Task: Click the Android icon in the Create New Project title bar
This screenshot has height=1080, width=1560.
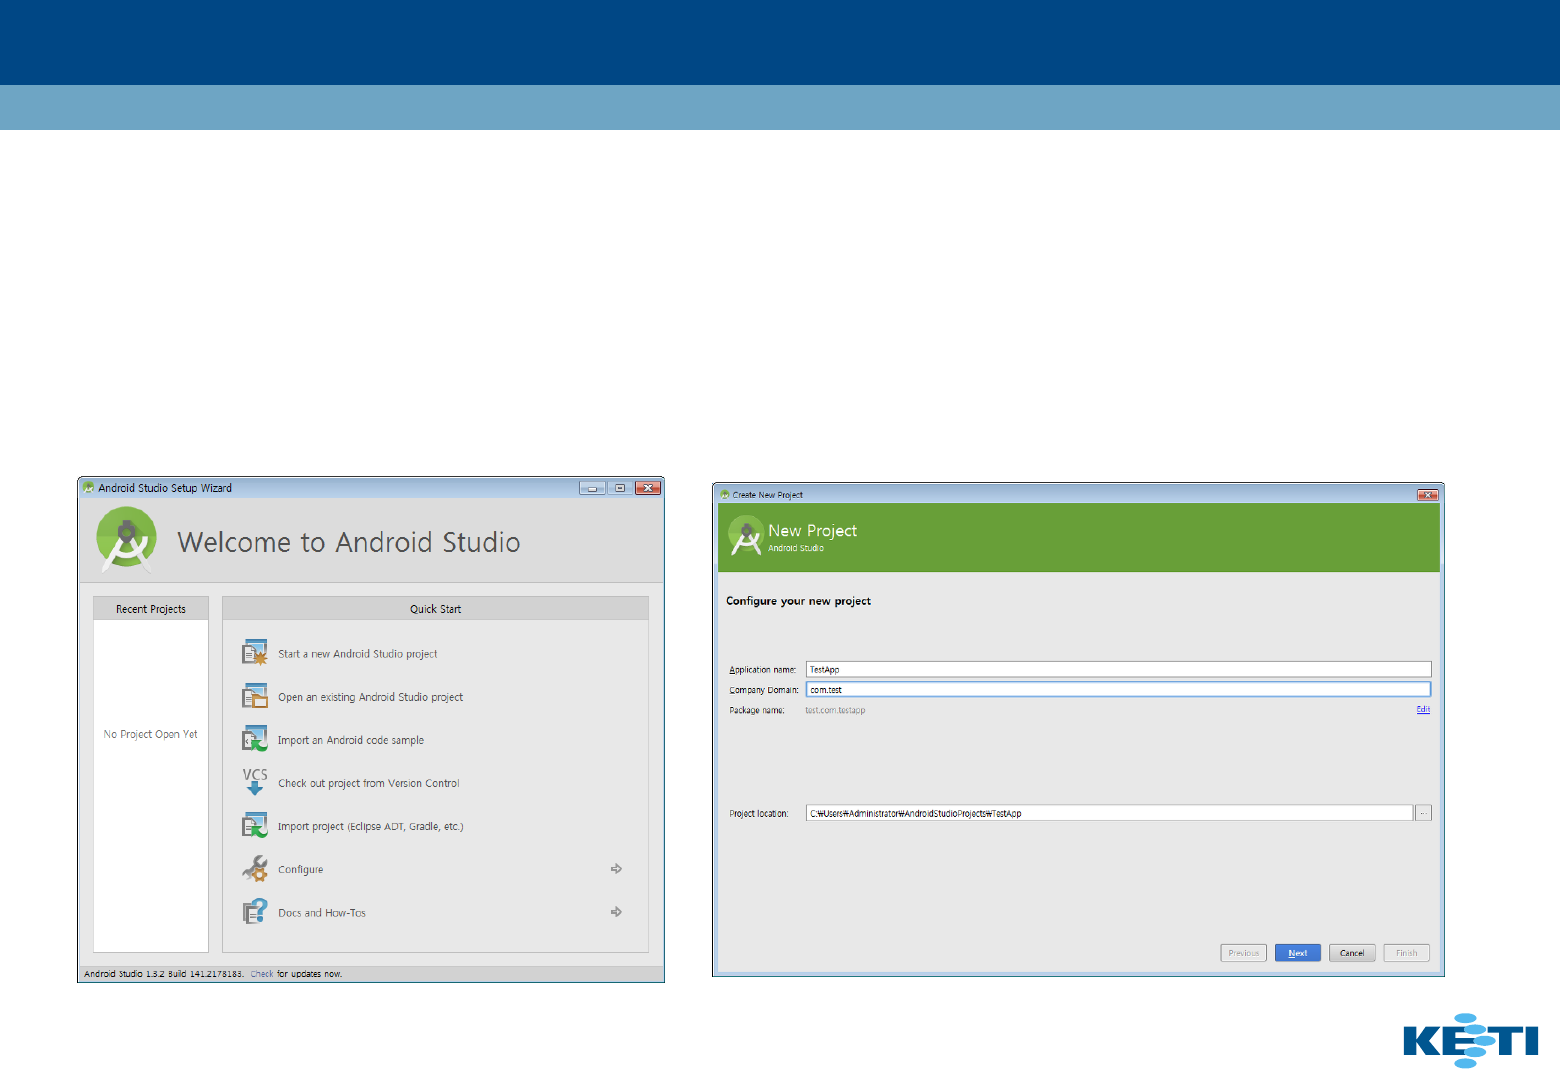Action: [x=725, y=494]
